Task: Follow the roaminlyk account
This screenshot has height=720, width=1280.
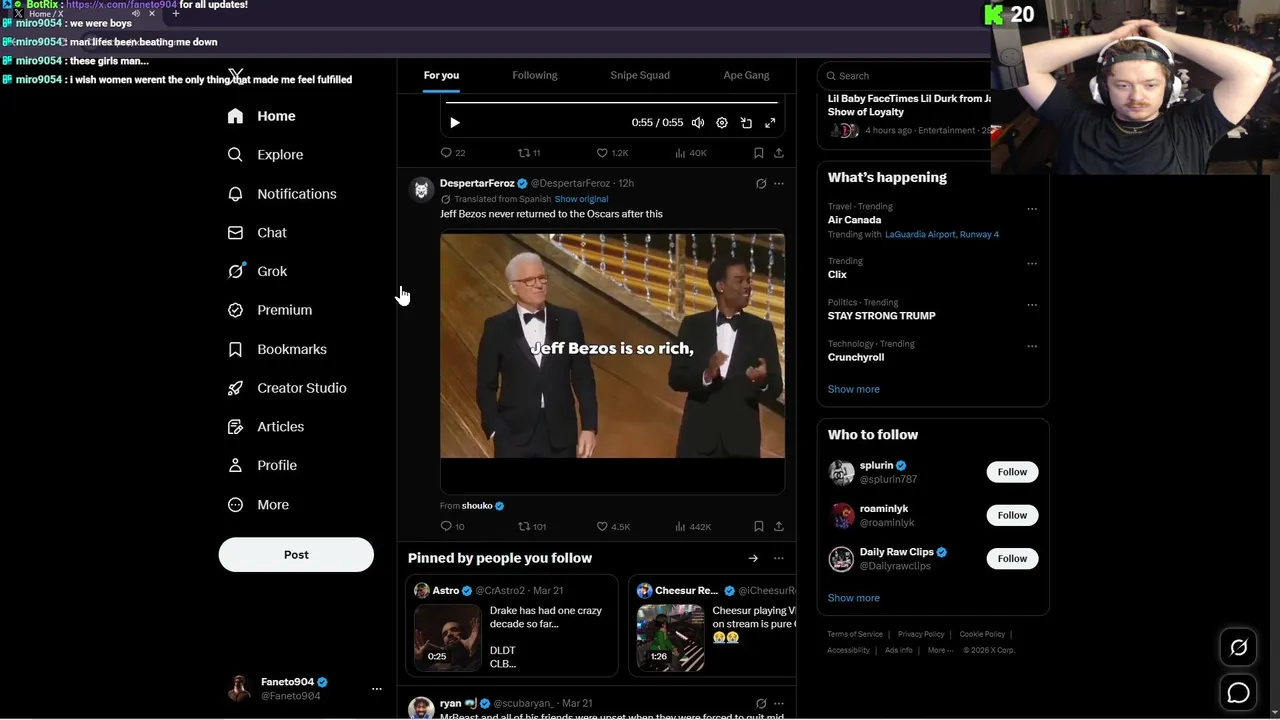Action: point(1012,515)
